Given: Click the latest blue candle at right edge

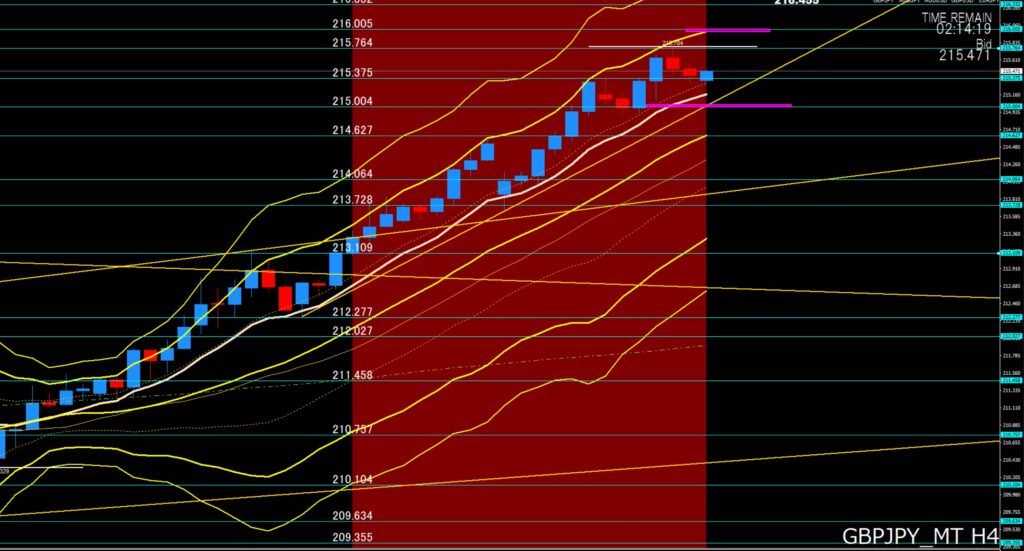Looking at the screenshot, I should (x=706, y=76).
